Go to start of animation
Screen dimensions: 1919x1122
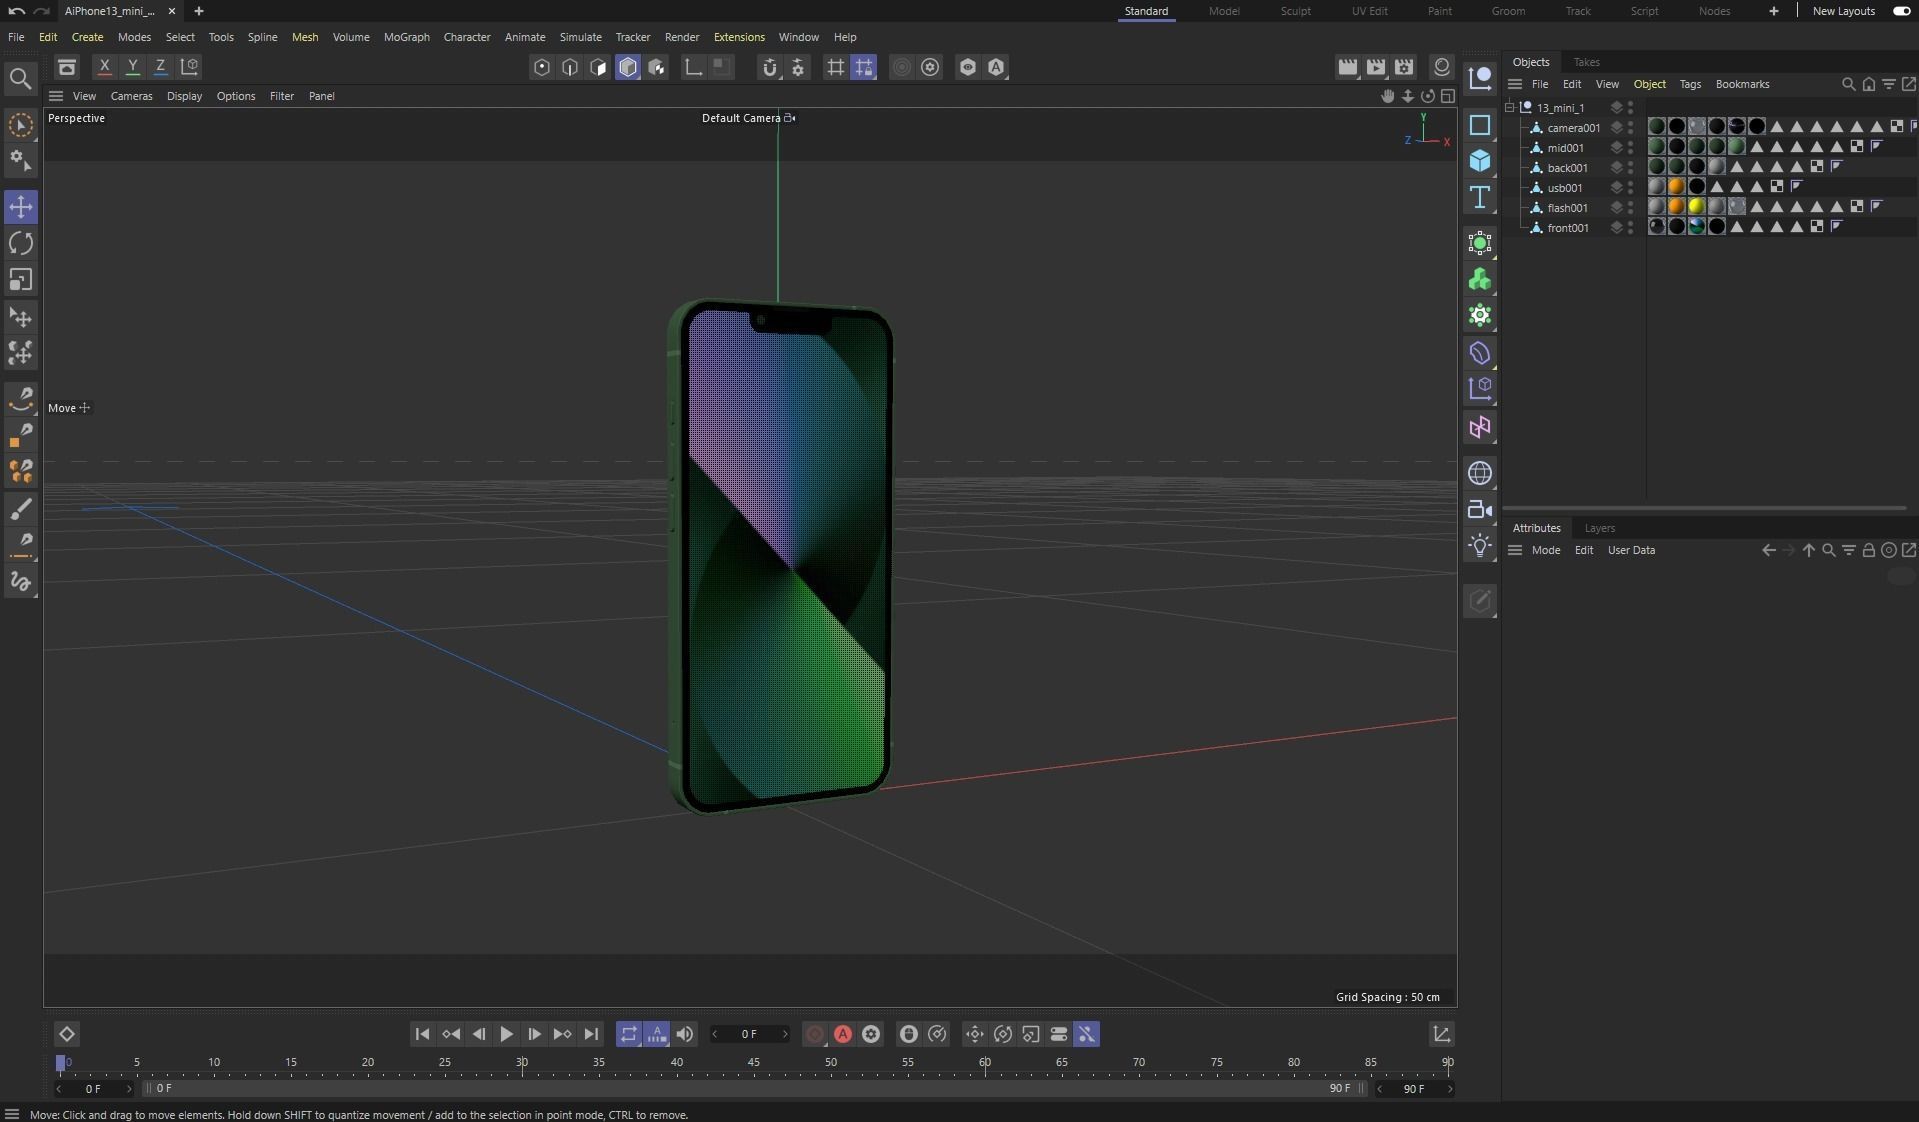click(x=422, y=1034)
